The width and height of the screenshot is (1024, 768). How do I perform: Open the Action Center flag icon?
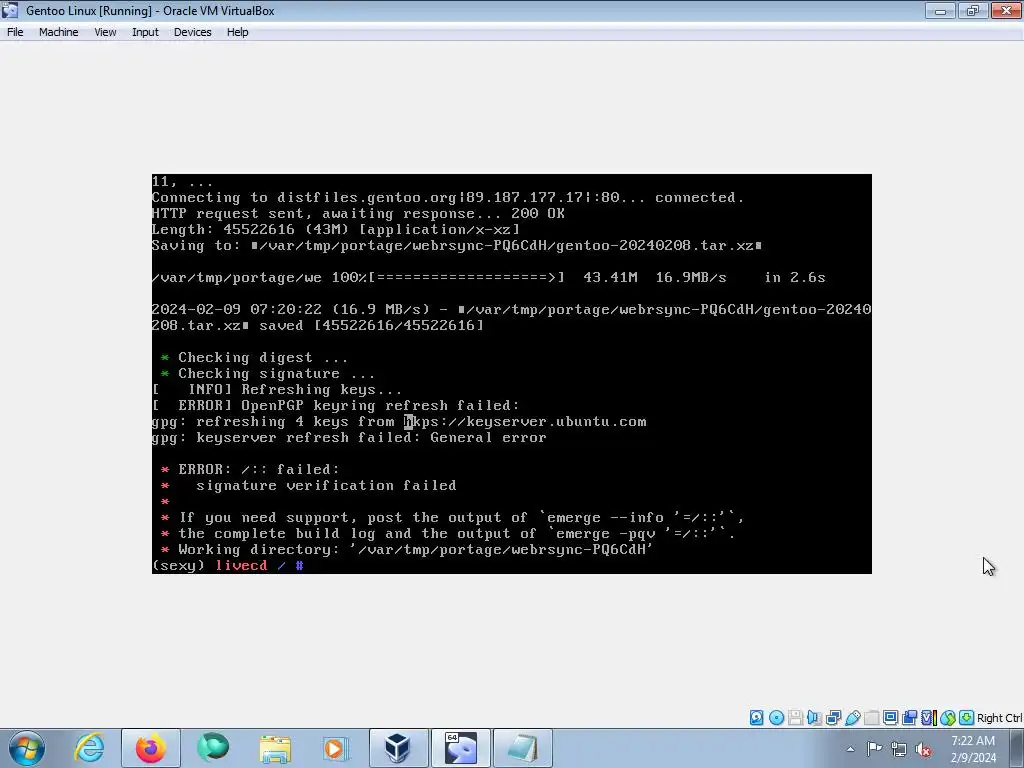874,748
